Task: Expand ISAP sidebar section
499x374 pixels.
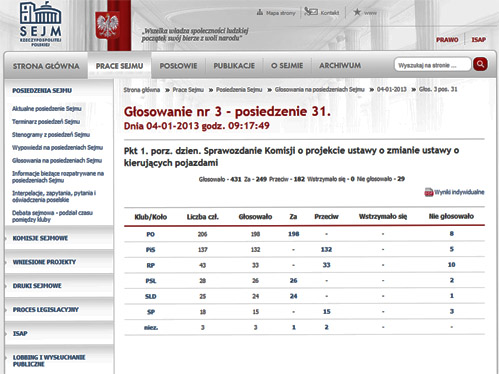Action: [x=20, y=333]
